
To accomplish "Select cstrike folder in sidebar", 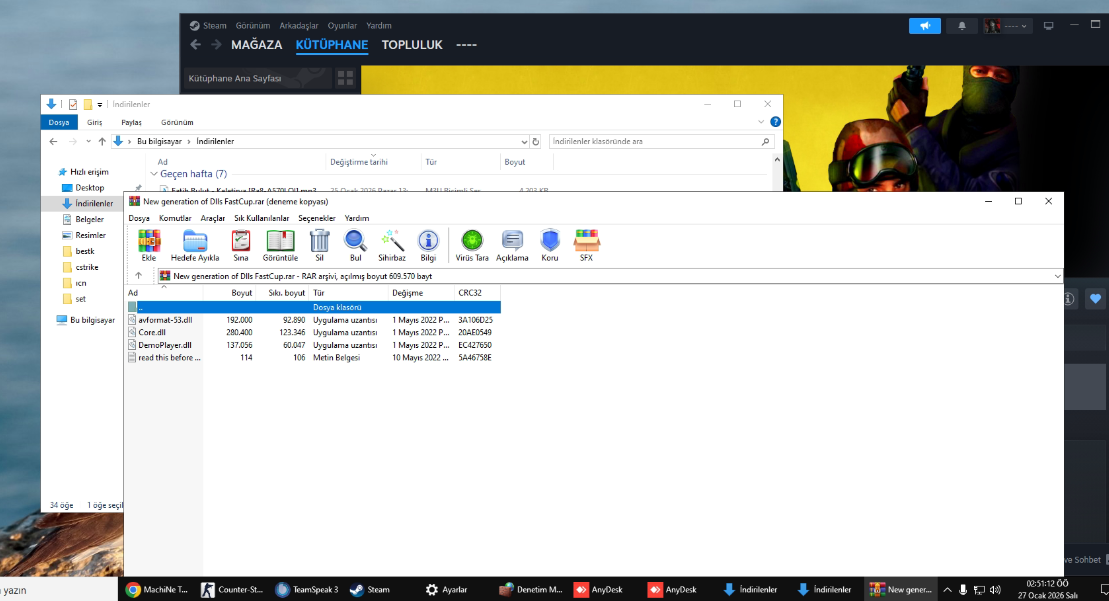I will tap(86, 267).
